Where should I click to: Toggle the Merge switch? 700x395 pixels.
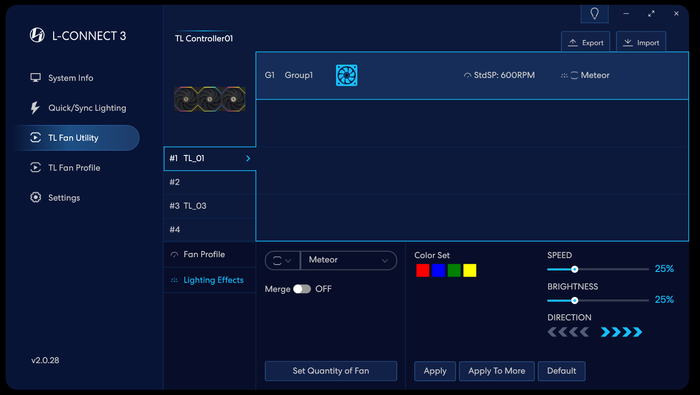302,289
